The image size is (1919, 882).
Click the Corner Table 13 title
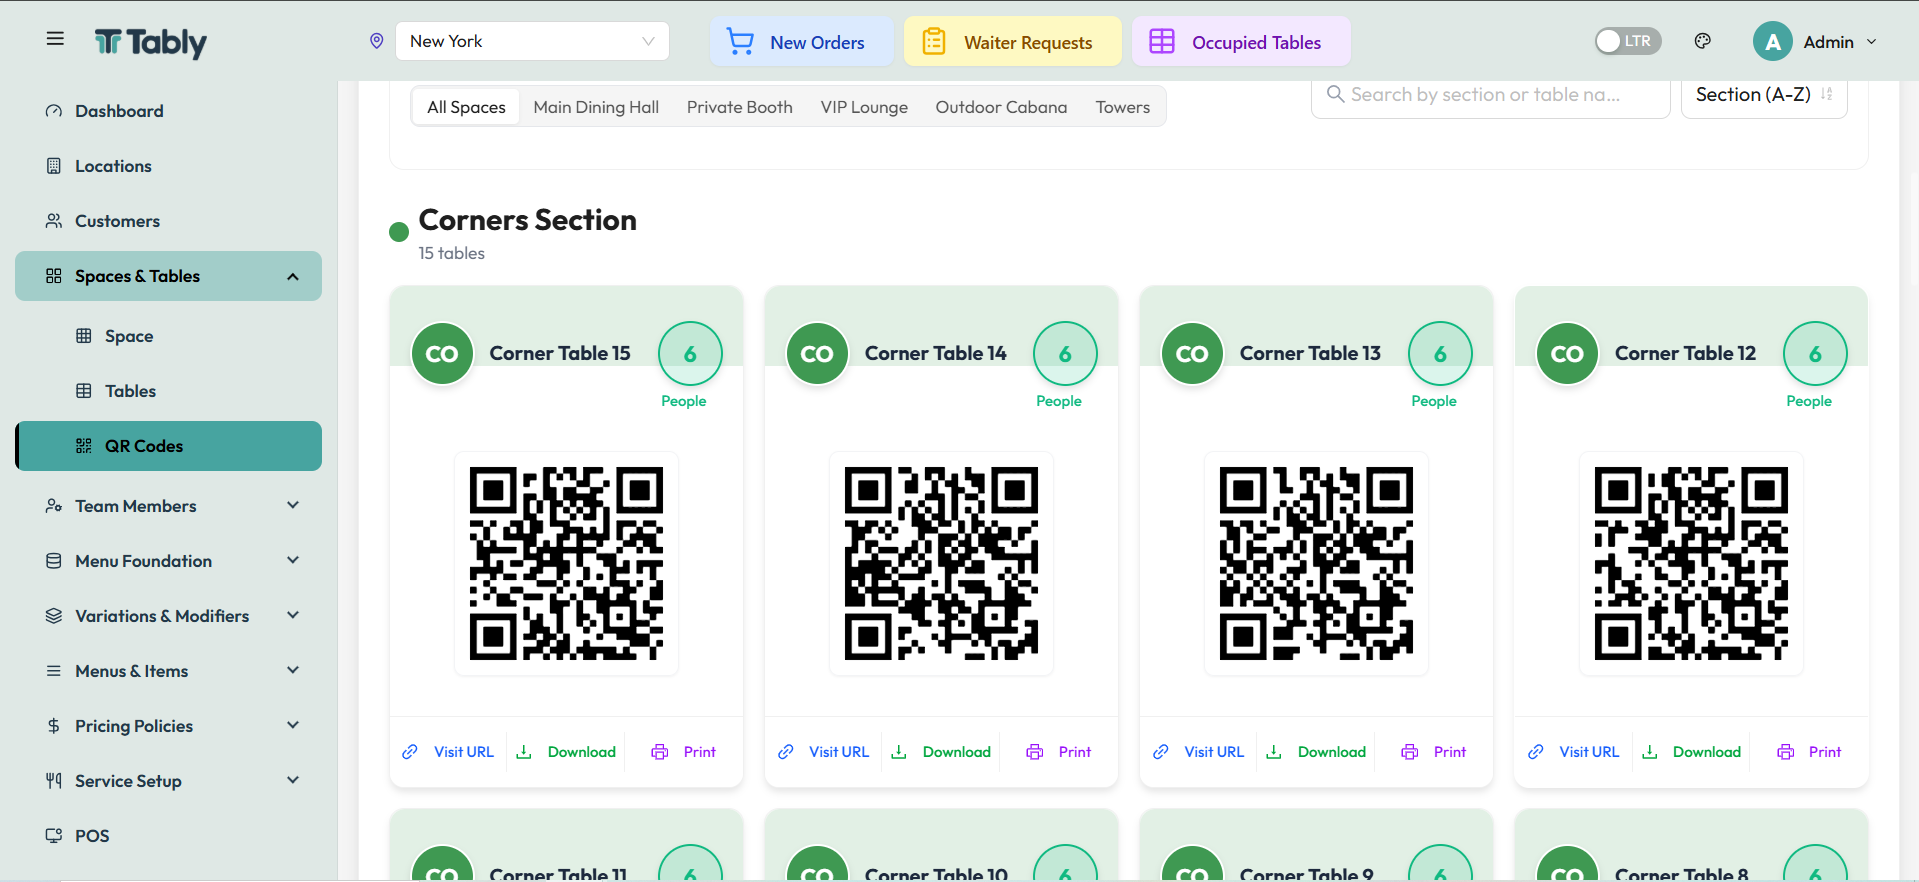coord(1310,353)
